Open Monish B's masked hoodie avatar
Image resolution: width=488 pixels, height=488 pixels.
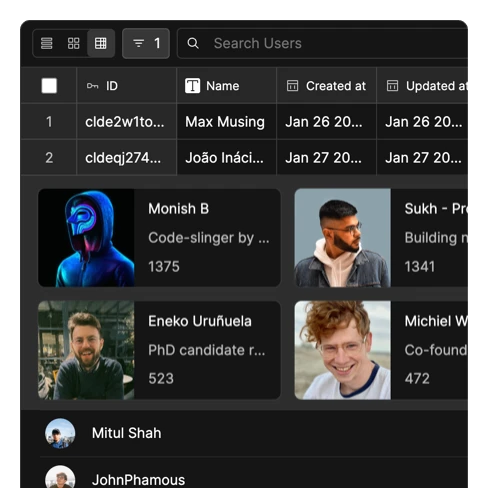pyautogui.click(x=86, y=238)
